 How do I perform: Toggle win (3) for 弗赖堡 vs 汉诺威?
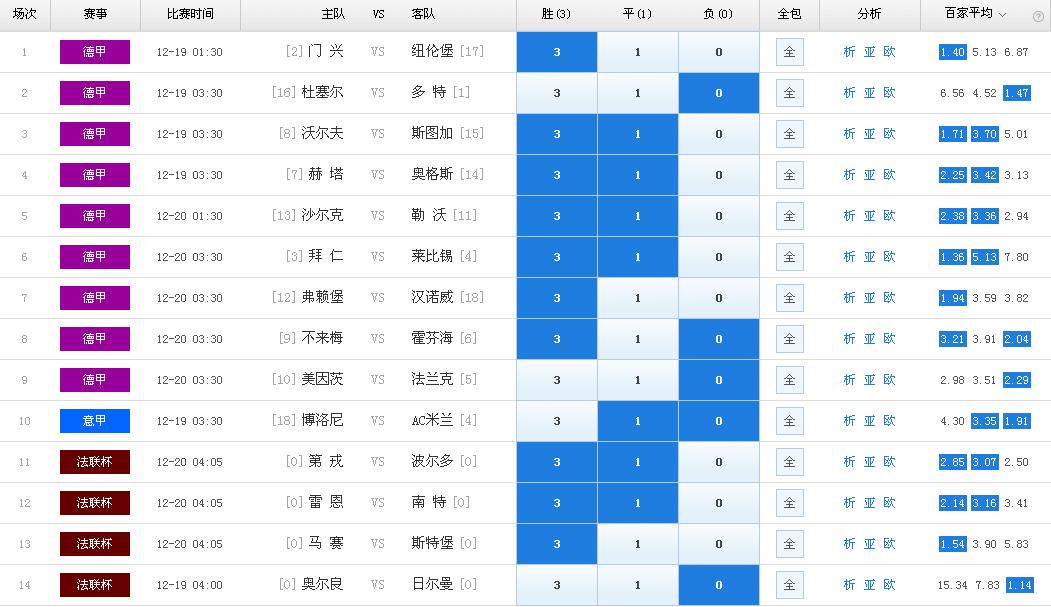[x=556, y=297]
